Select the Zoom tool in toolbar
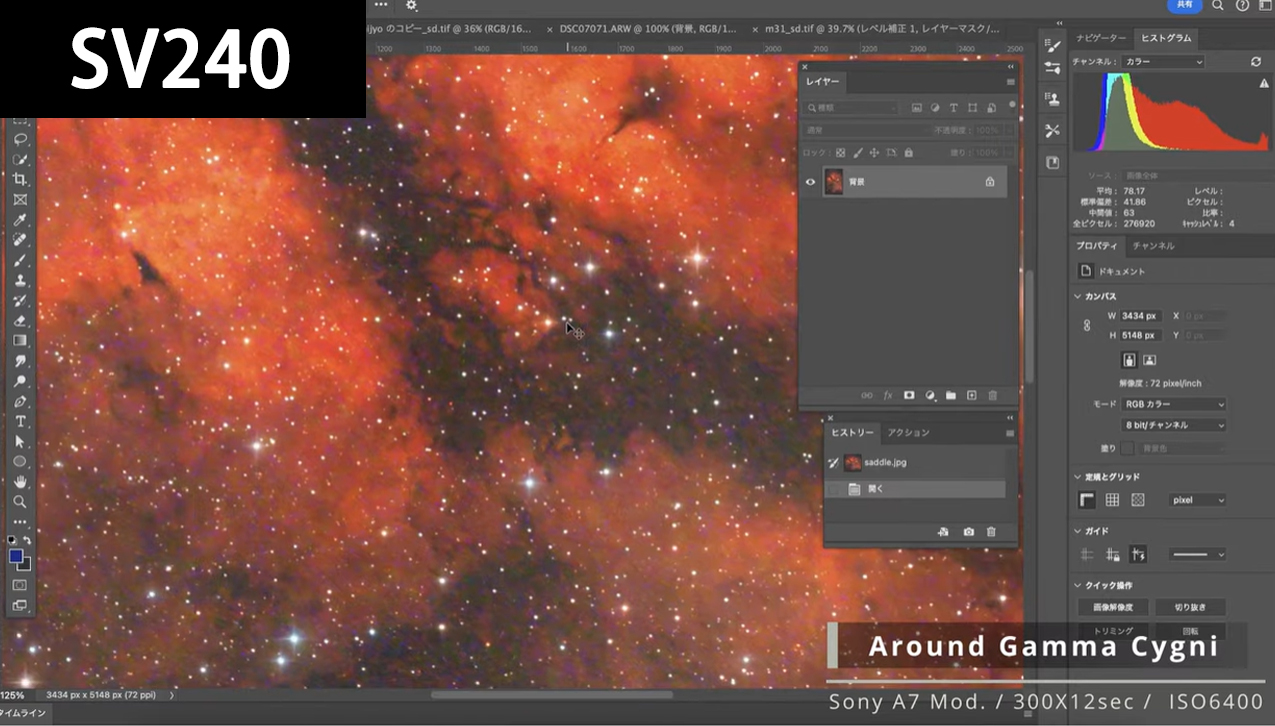The height and width of the screenshot is (726, 1275). click(x=19, y=502)
